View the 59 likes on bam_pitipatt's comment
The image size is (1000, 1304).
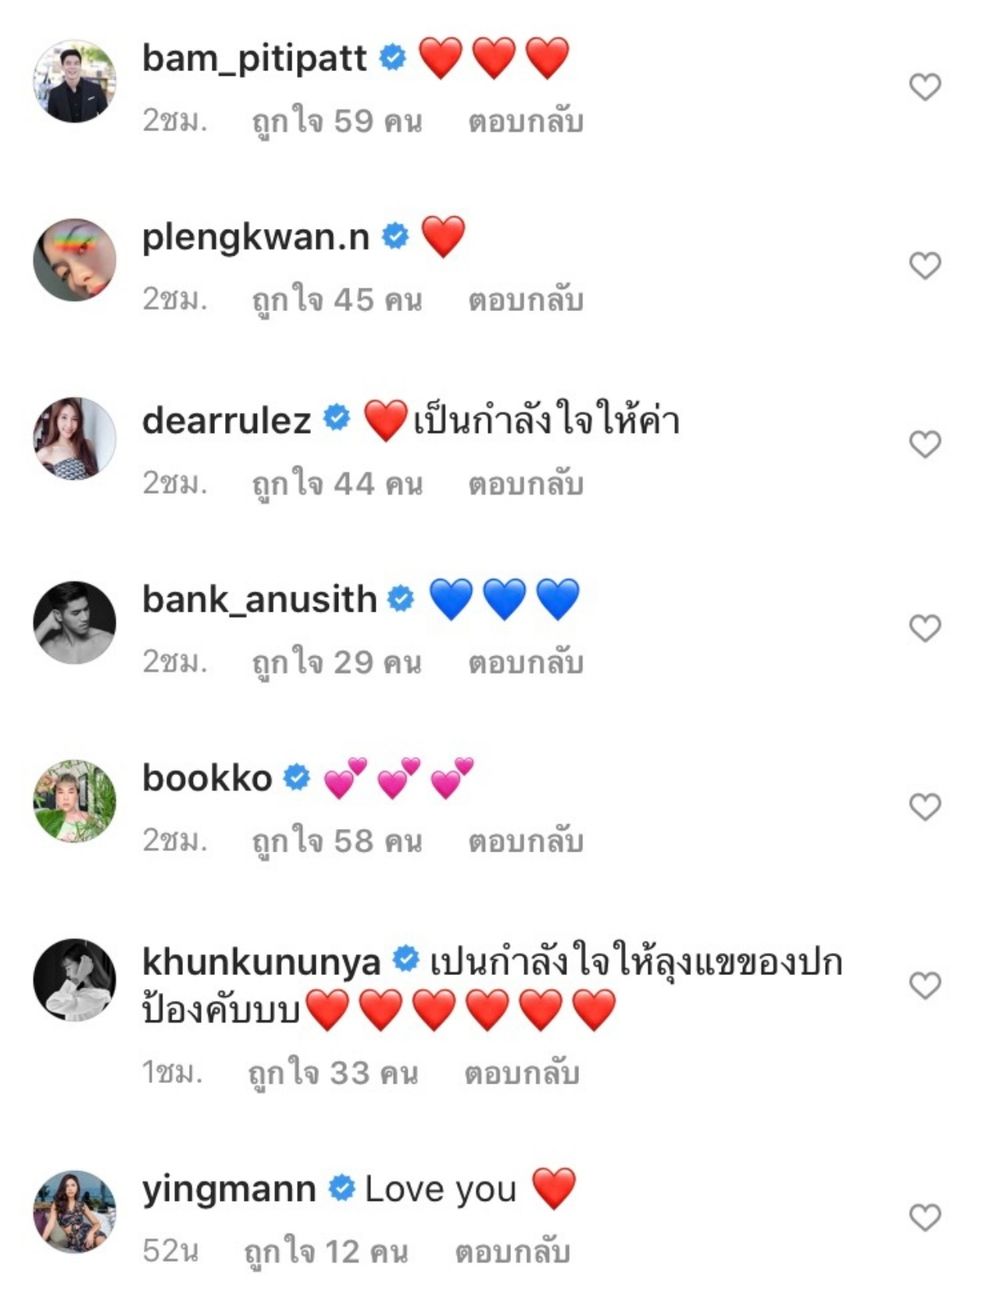coord(337,122)
